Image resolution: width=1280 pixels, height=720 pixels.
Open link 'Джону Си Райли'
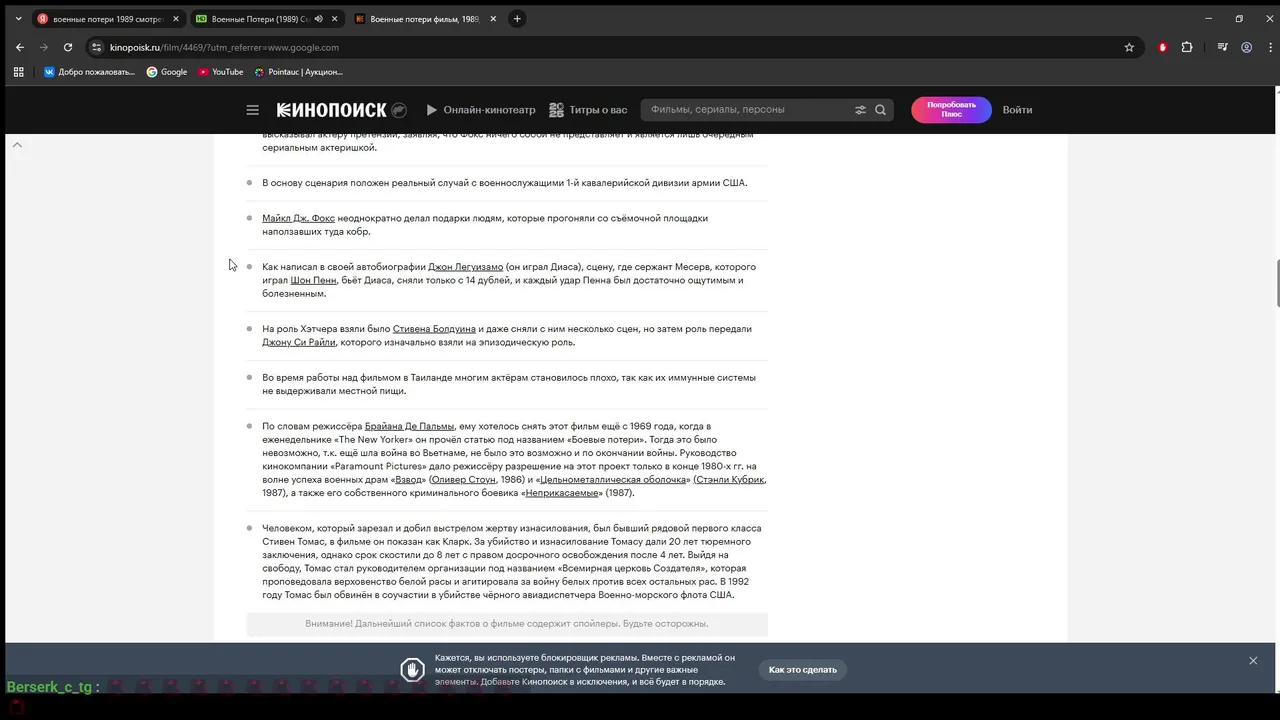(299, 342)
